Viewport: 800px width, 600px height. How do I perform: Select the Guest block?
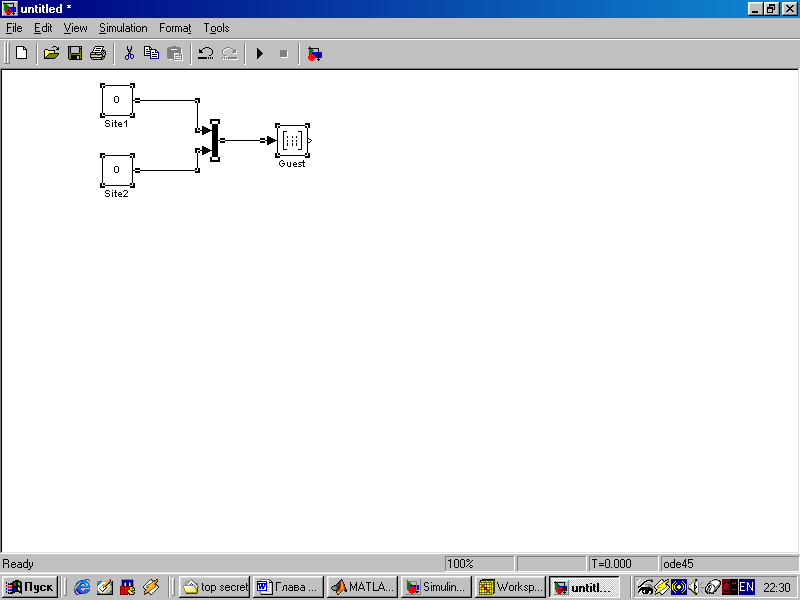(292, 140)
